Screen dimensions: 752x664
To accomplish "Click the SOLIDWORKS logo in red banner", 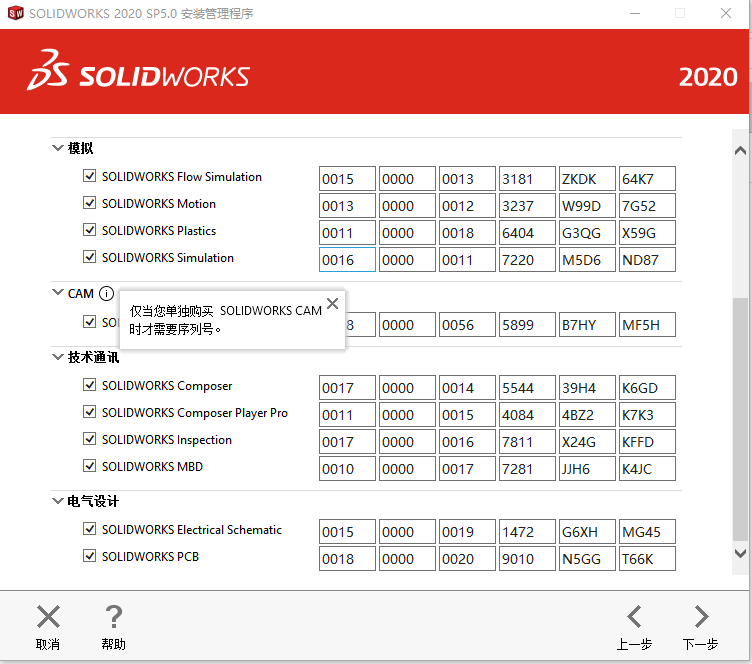I will pos(138,70).
